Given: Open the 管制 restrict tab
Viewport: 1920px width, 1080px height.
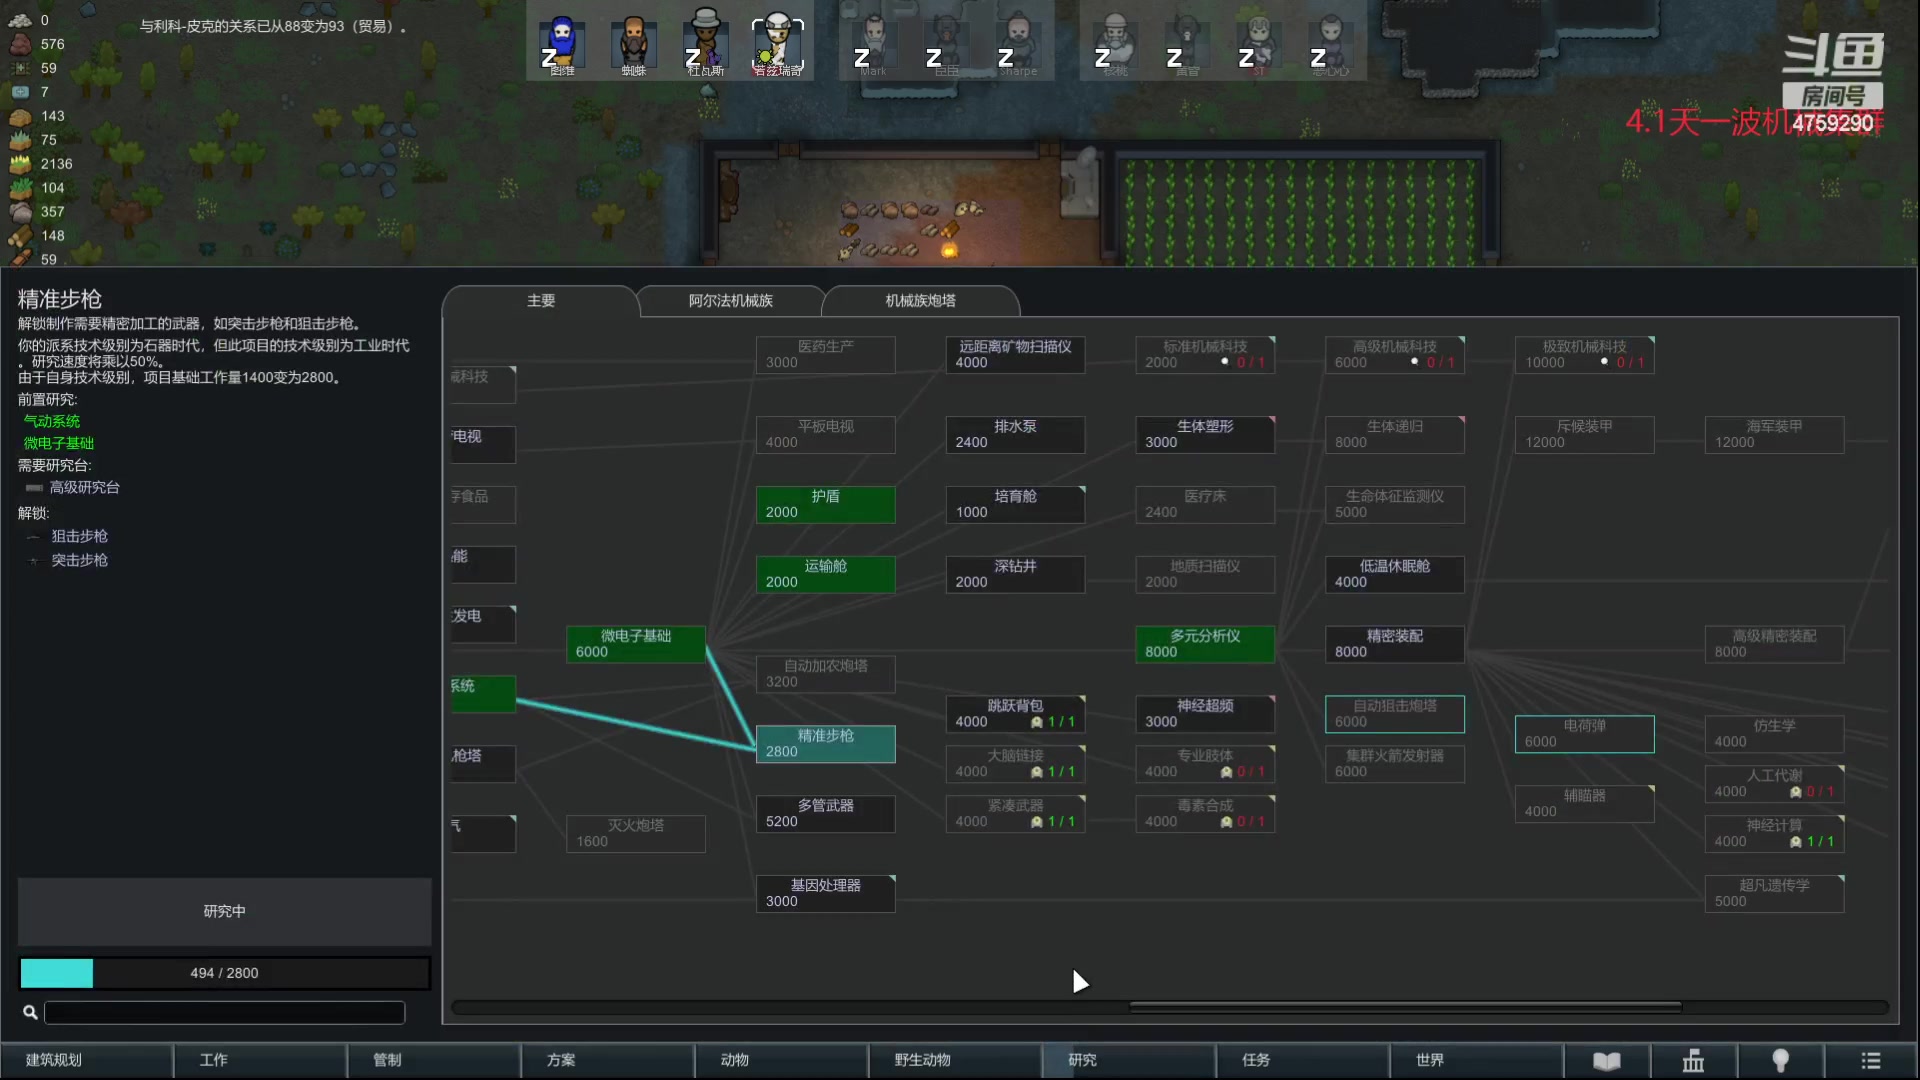Looking at the screenshot, I should point(434,1061).
